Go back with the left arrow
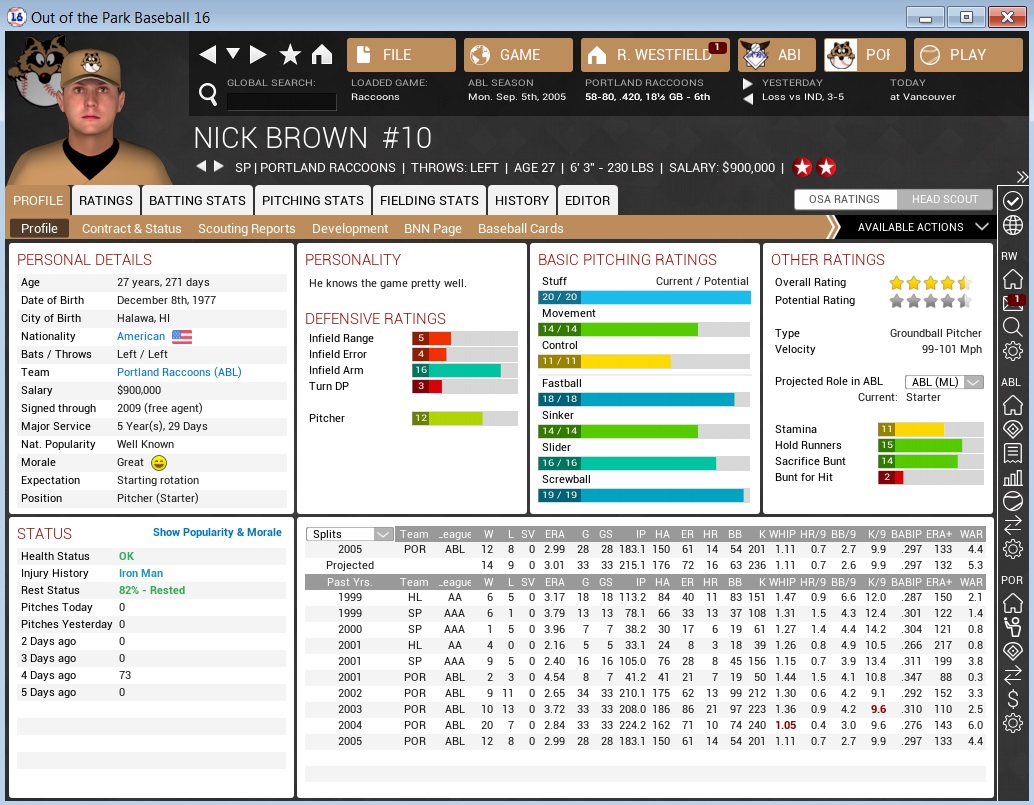Viewport: 1034px width, 805px height. [208, 55]
